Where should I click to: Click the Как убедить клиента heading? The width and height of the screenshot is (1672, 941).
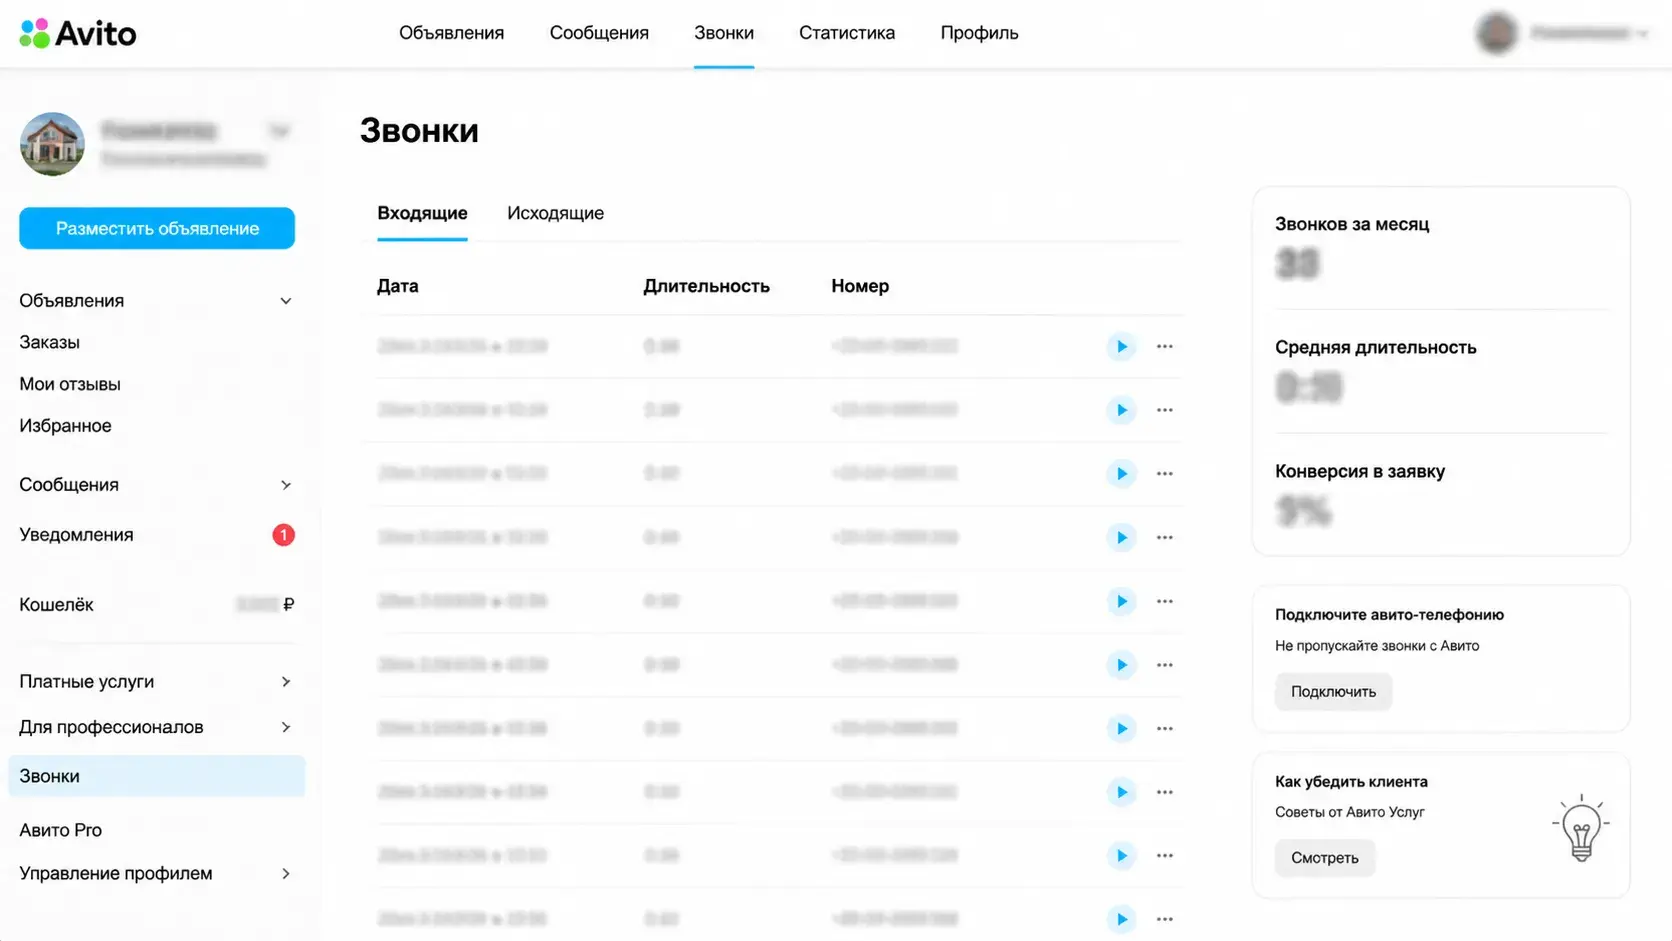tap(1351, 782)
